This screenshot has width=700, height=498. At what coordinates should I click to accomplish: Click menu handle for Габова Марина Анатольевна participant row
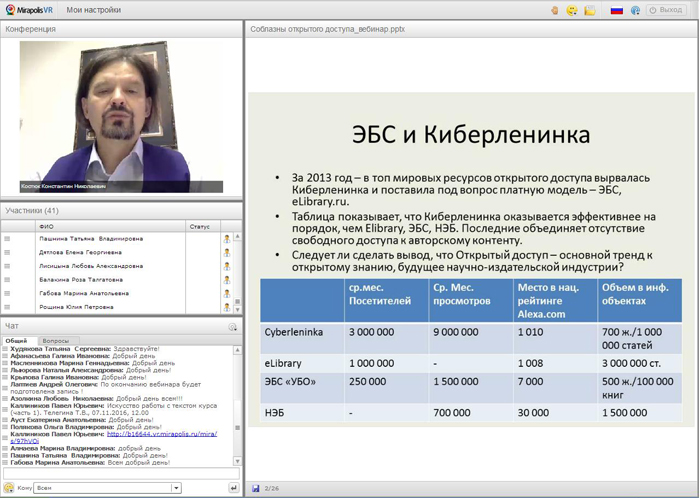pyautogui.click(x=7, y=293)
